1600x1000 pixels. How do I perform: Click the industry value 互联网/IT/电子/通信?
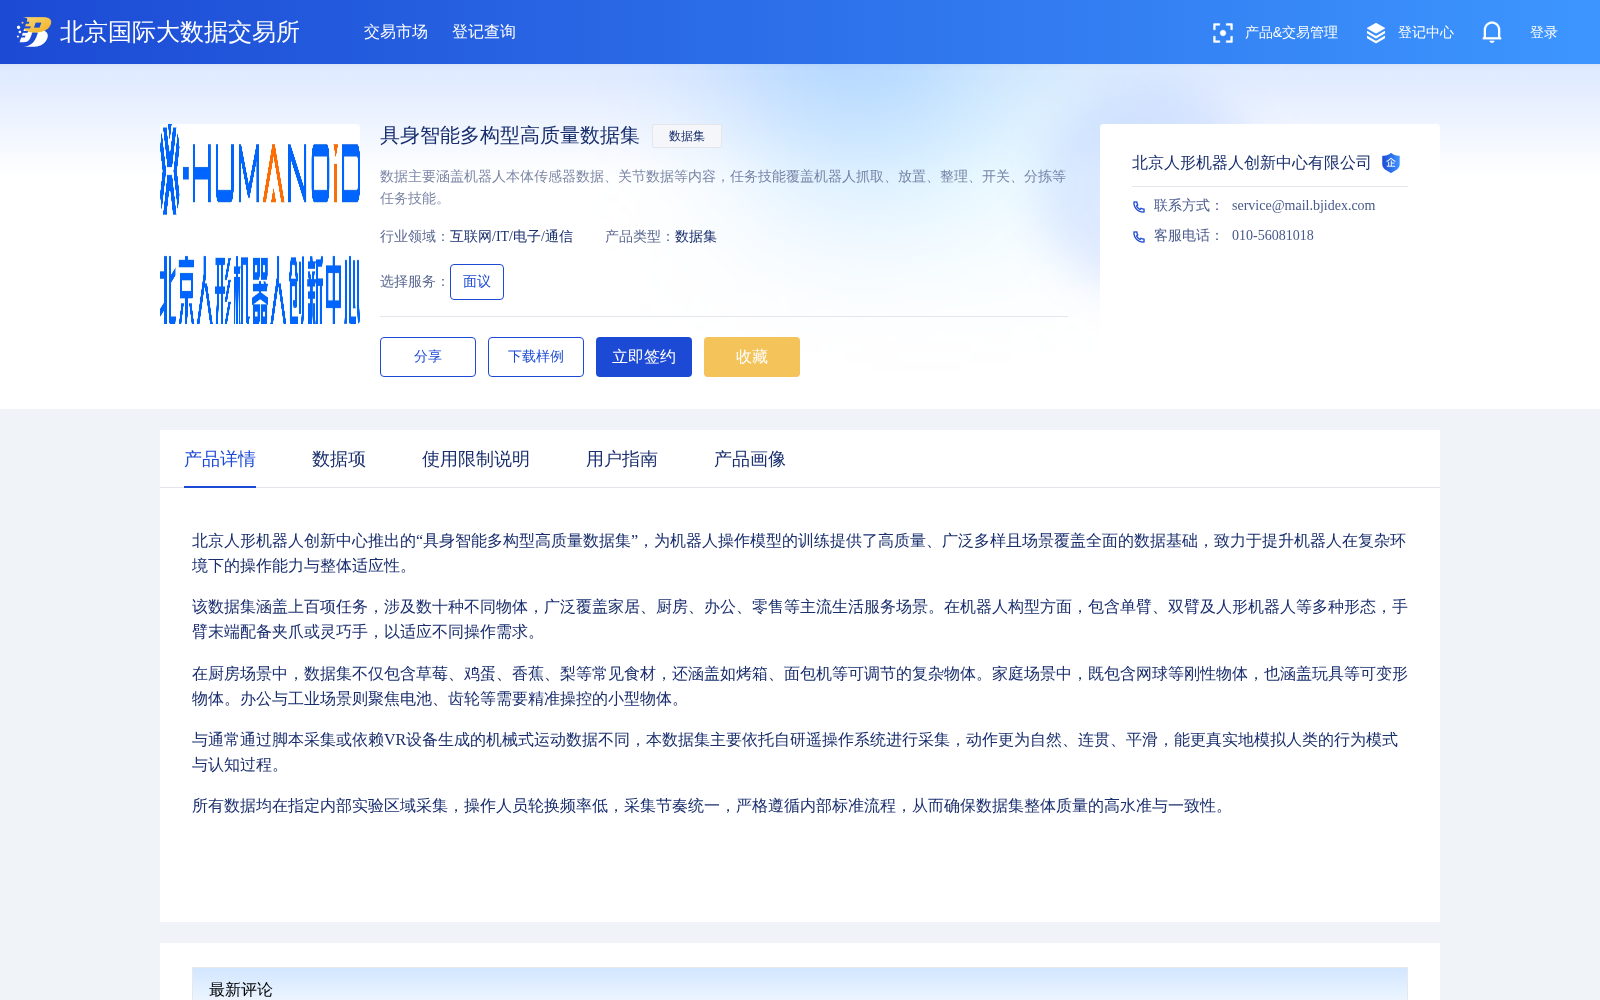coord(511,236)
